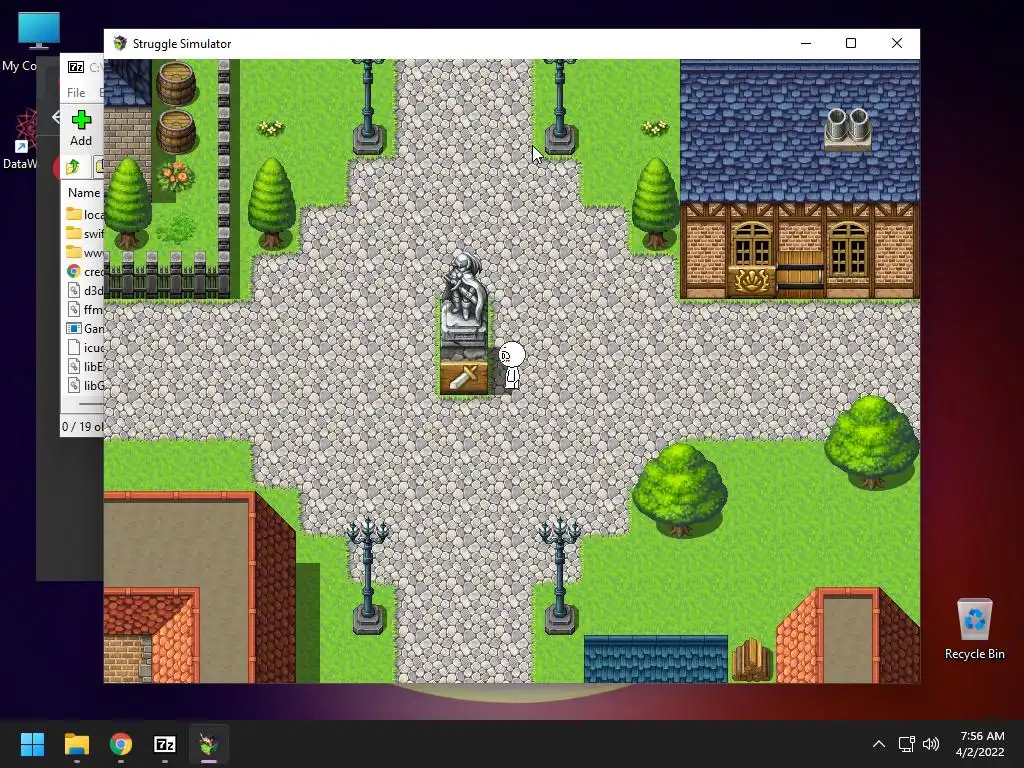Click the 7-Zip window's 7z title icon

[x=76, y=67]
